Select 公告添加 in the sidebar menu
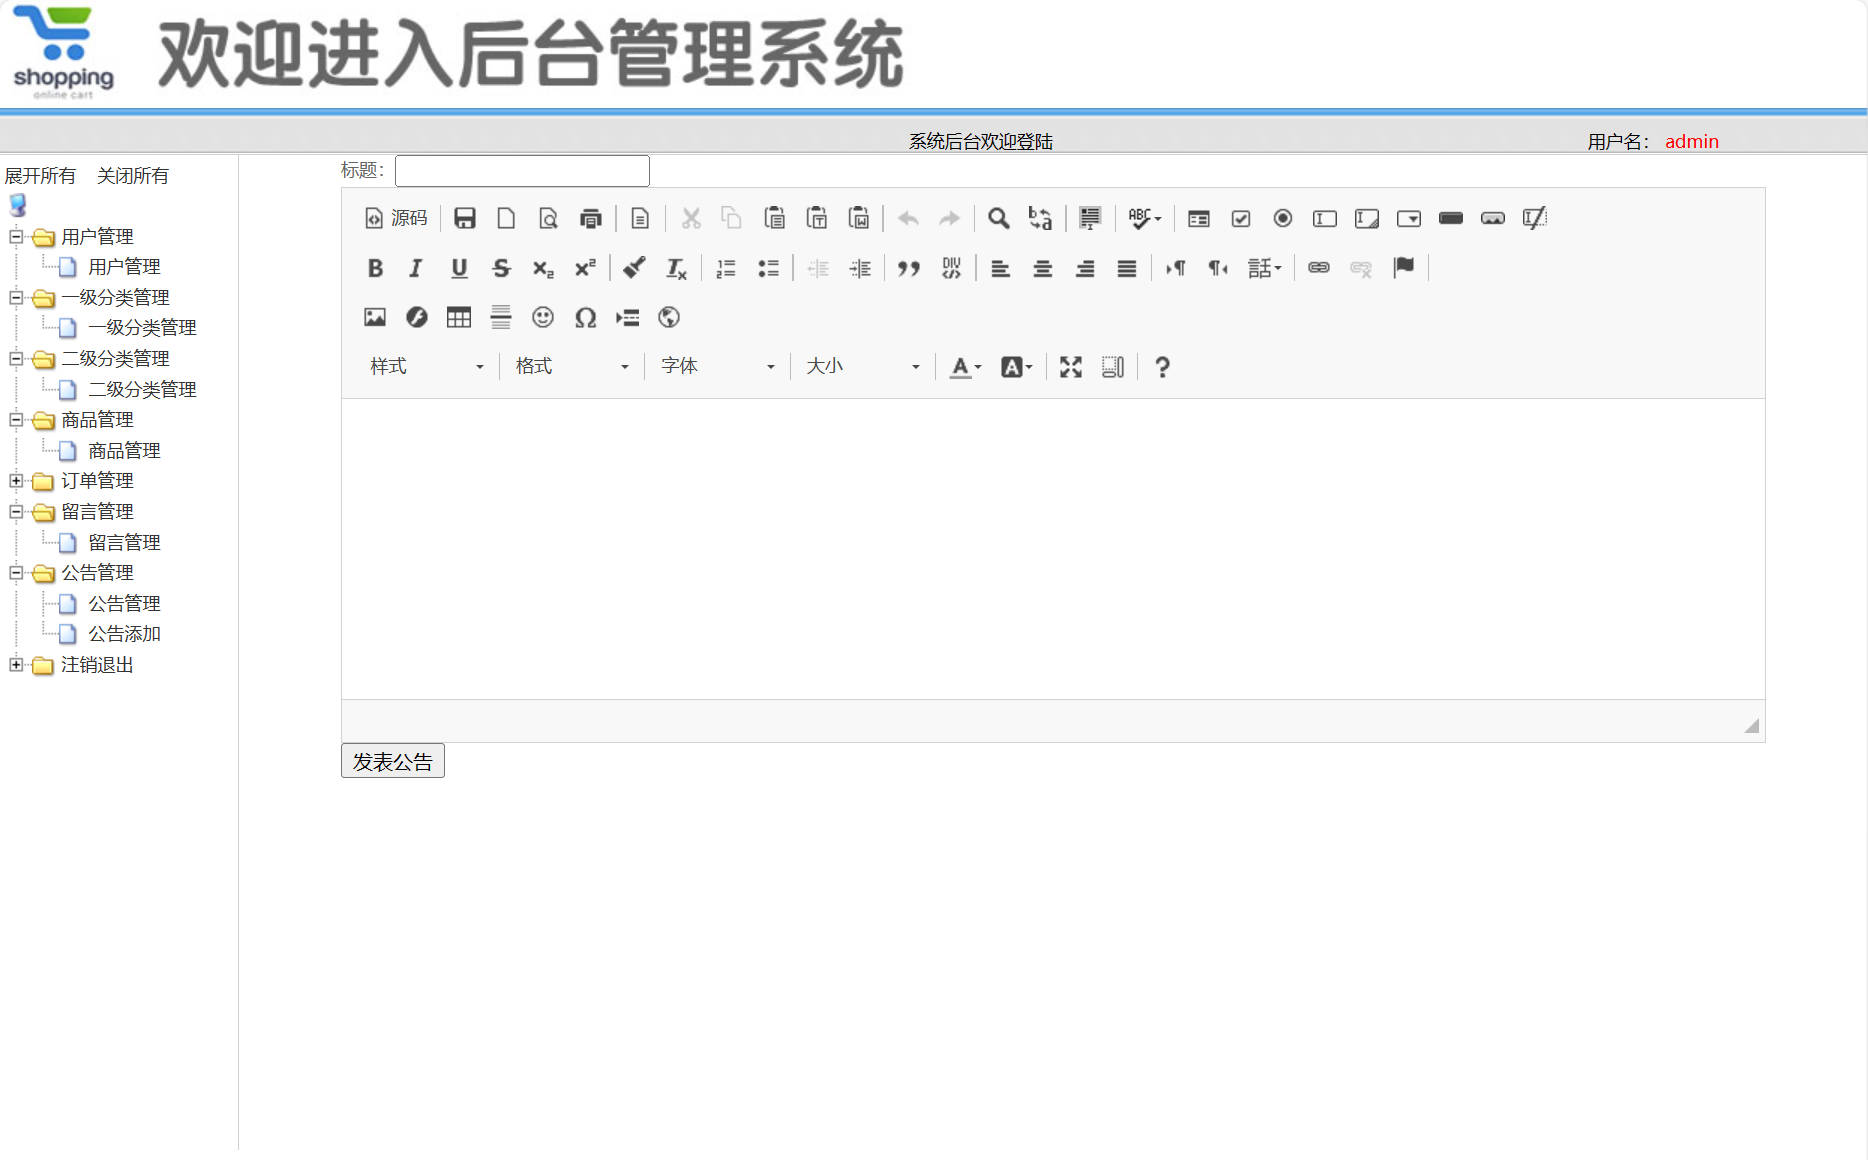The height and width of the screenshot is (1160, 1868). click(123, 633)
